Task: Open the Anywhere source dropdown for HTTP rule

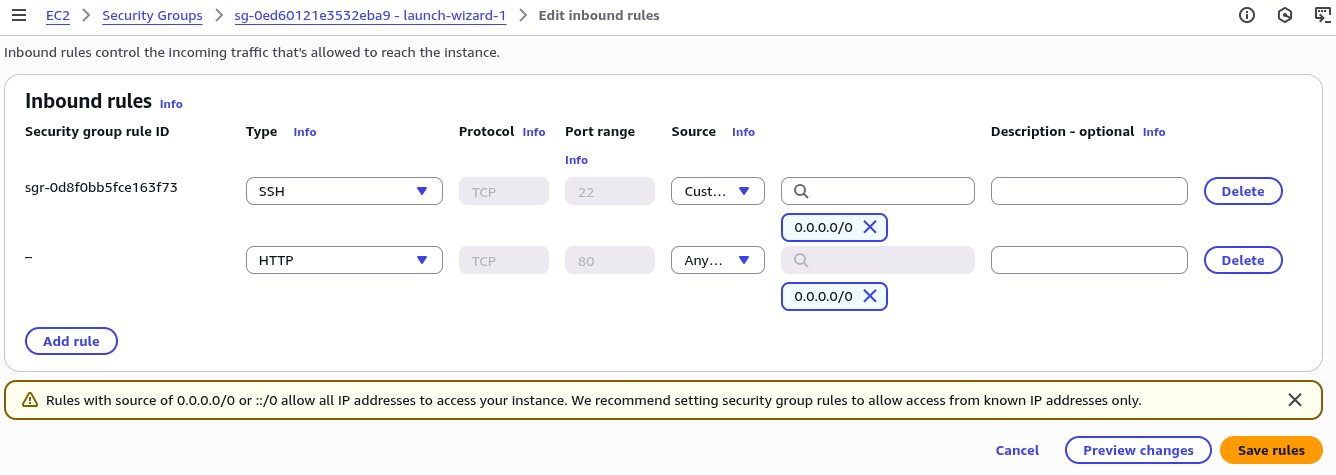Action: [x=718, y=260]
